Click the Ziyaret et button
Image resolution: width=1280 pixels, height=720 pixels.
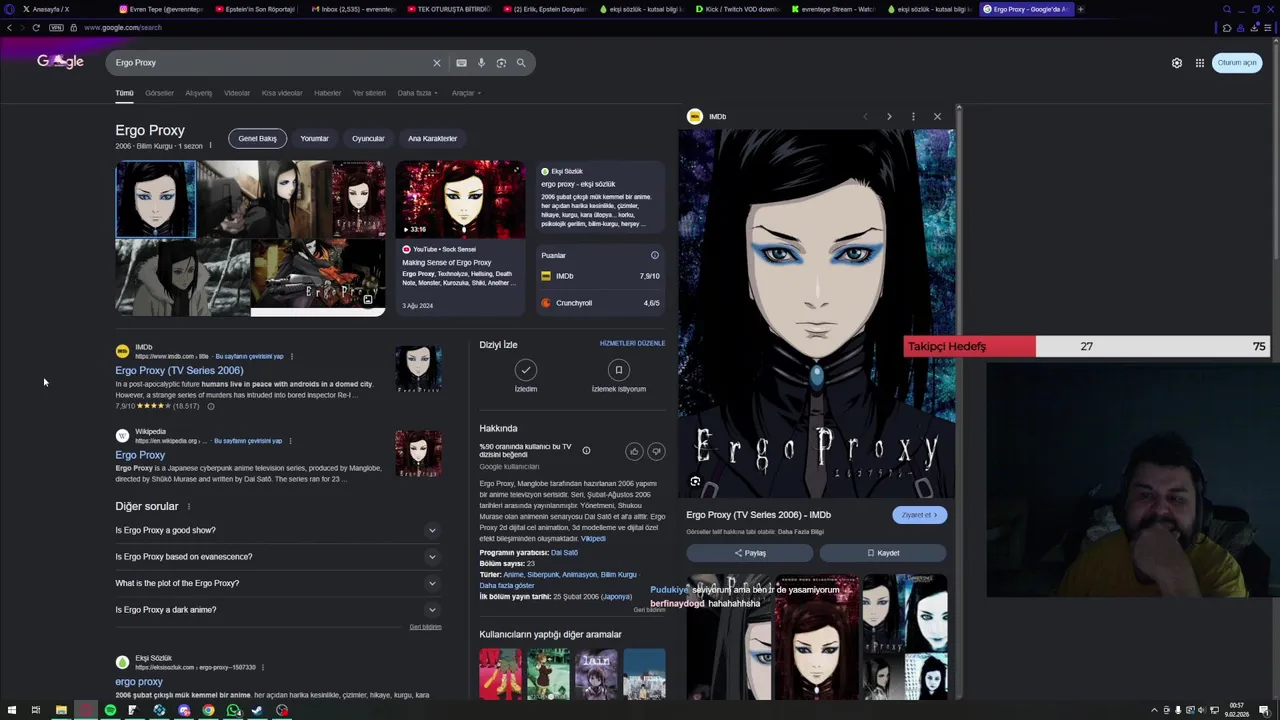pyautogui.click(x=919, y=515)
